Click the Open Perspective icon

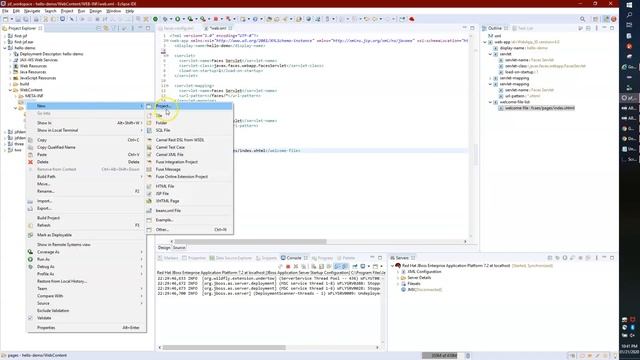(x=596, y=19)
